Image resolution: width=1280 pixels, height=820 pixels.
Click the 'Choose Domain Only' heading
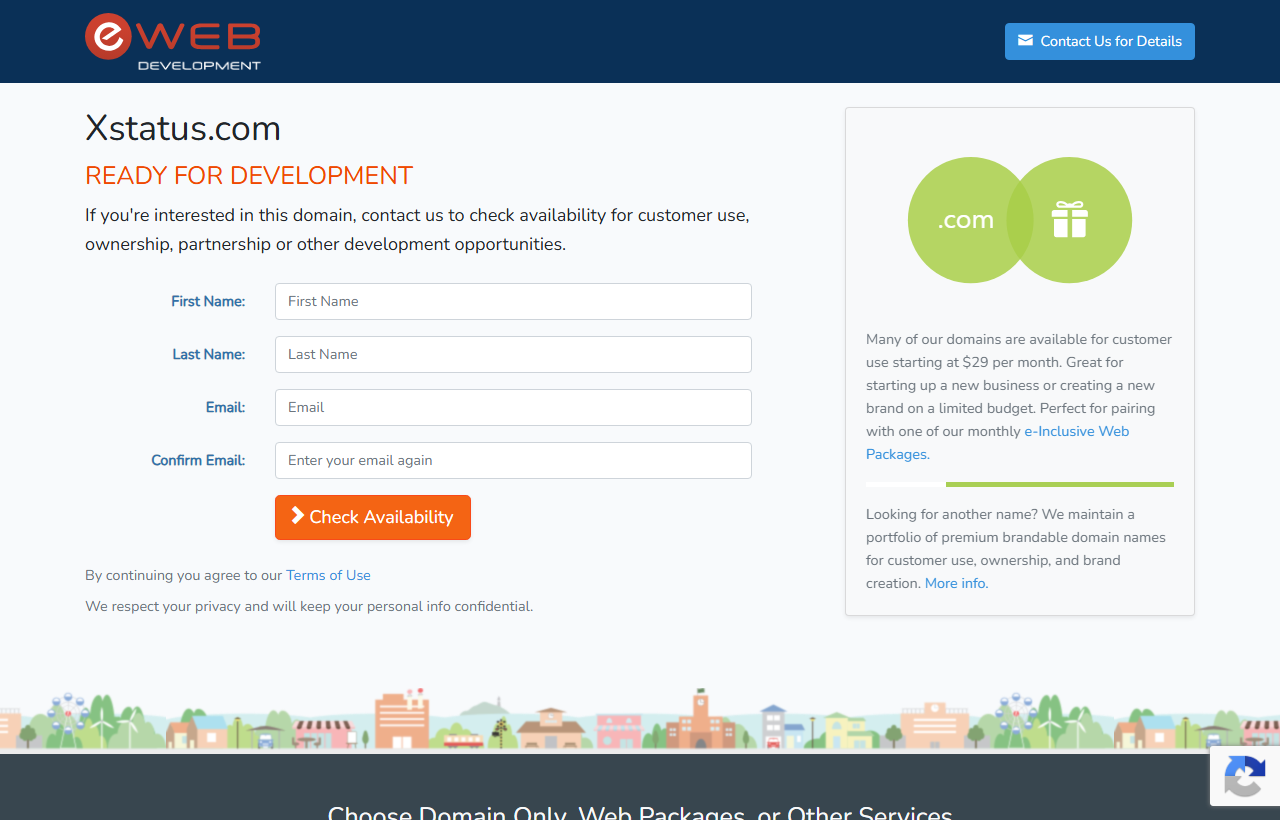(x=640, y=812)
